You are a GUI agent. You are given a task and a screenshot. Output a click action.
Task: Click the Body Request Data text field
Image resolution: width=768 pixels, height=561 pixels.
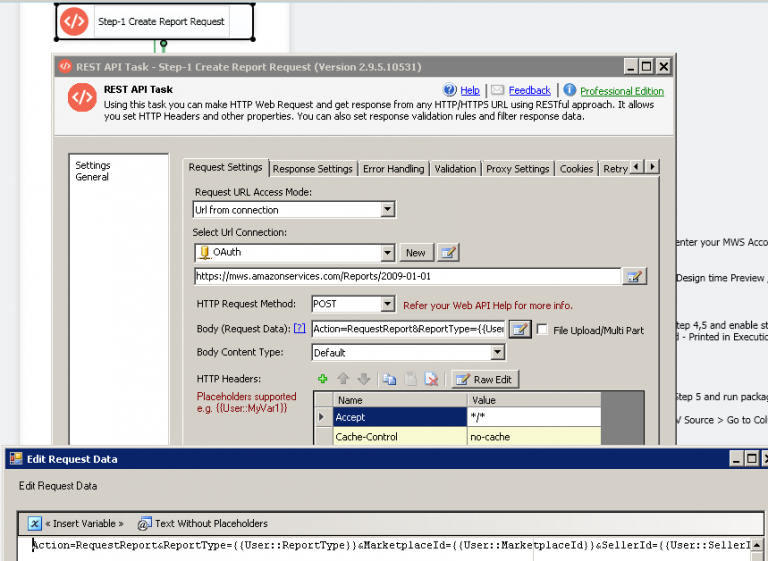coord(409,329)
